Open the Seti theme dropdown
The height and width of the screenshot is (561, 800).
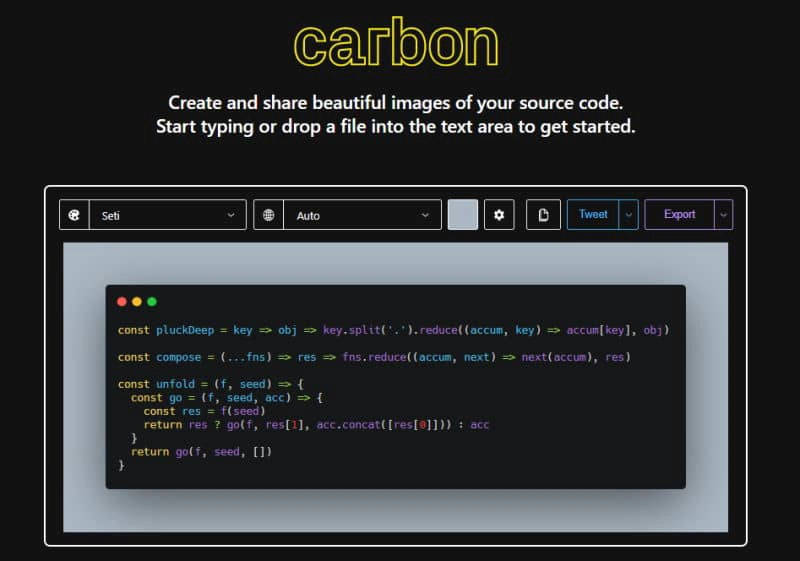click(168, 215)
